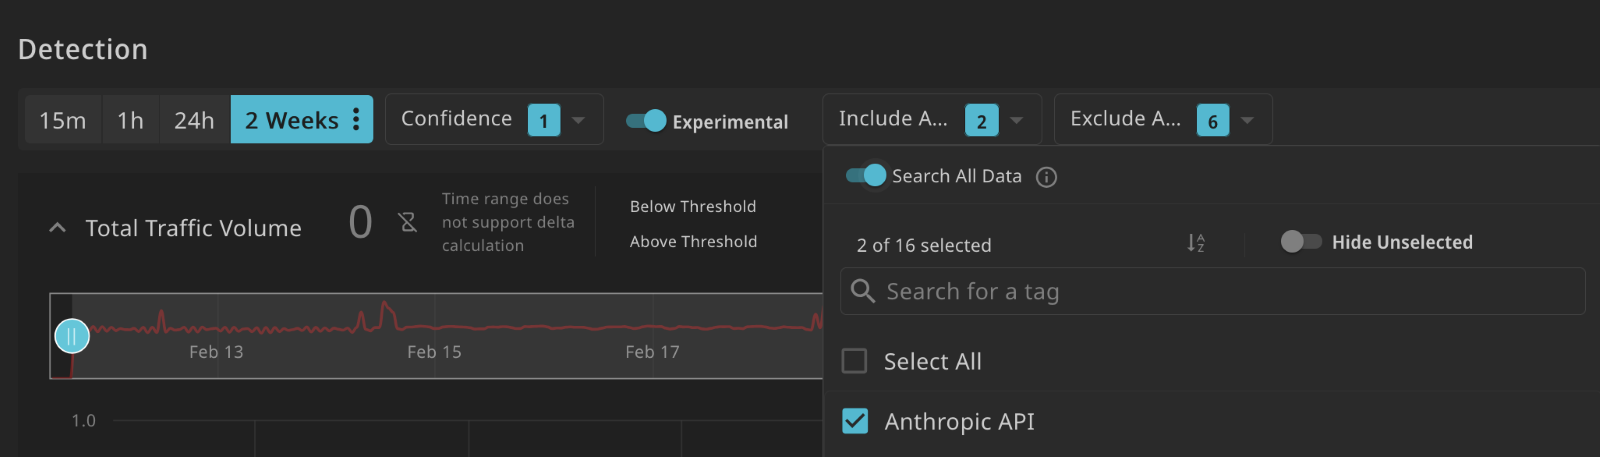Collapse the Include A... dropdown
Screen dimensions: 1600x457
click(x=1017, y=120)
